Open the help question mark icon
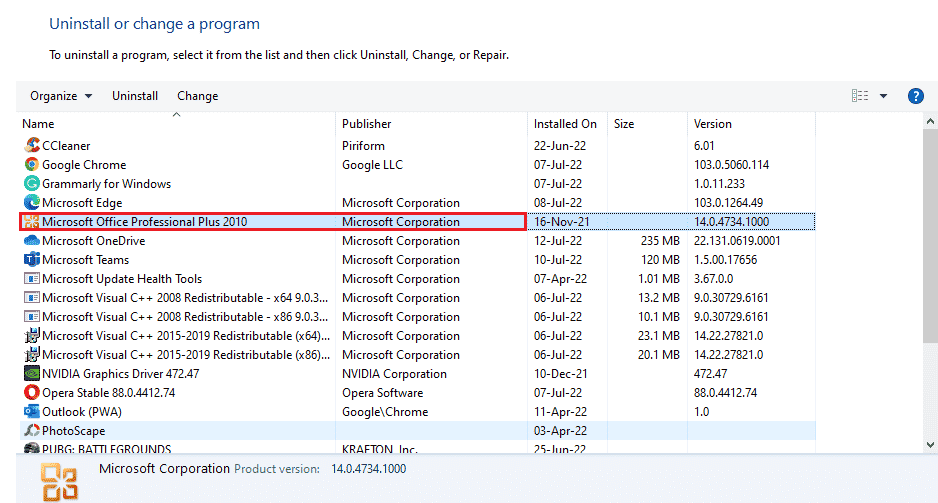 pyautogui.click(x=914, y=96)
